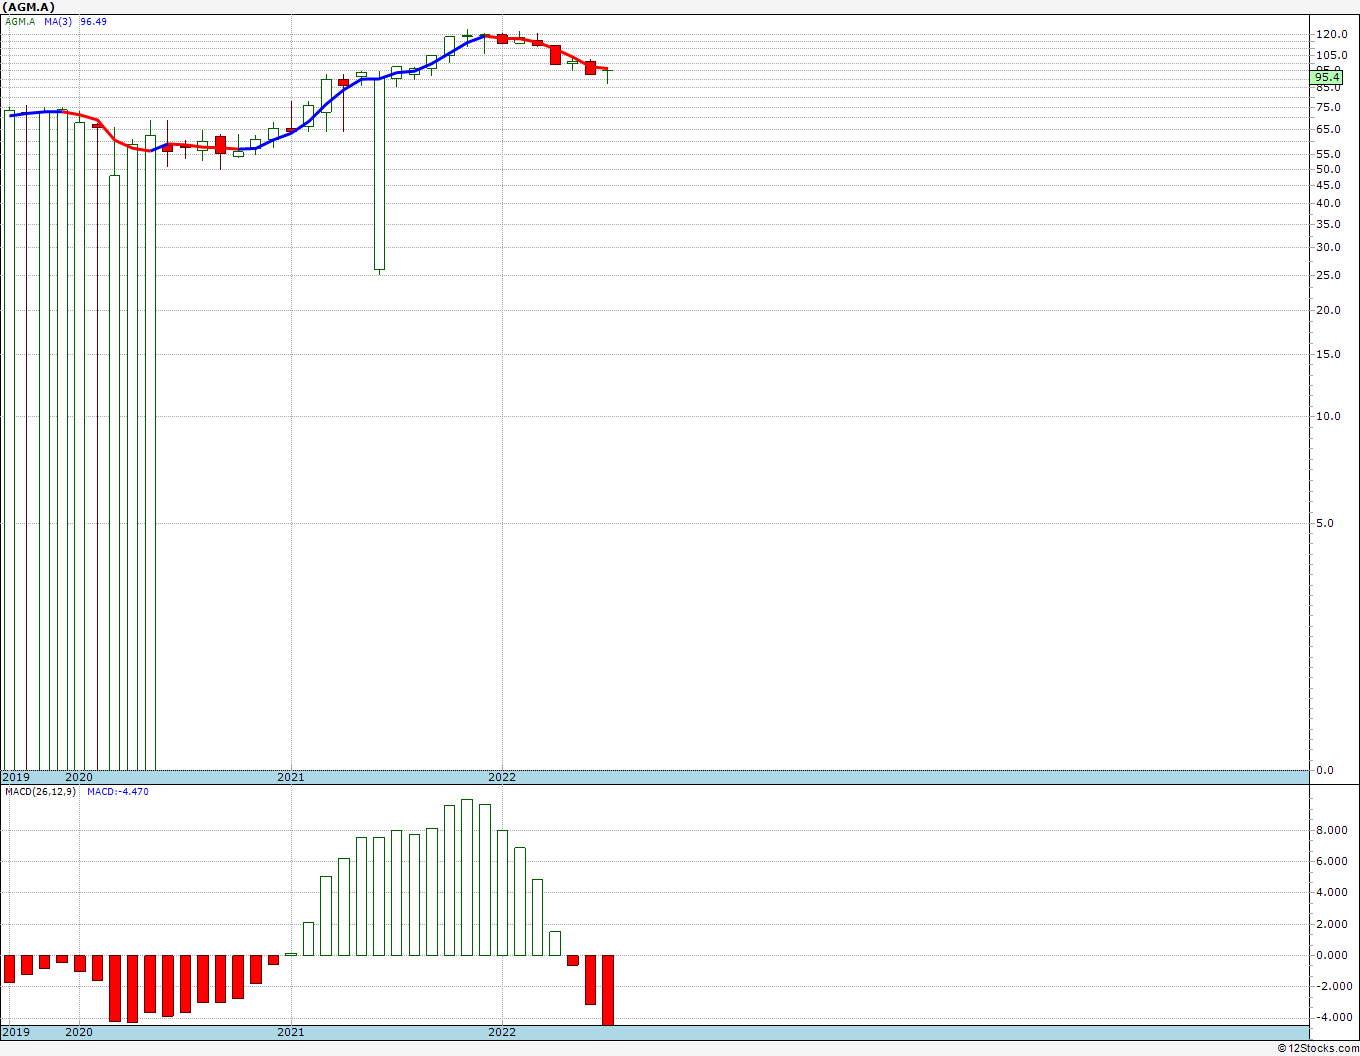The width and height of the screenshot is (1360, 1056).
Task: Click the final red MACD bar at far right
Action: tap(608, 990)
